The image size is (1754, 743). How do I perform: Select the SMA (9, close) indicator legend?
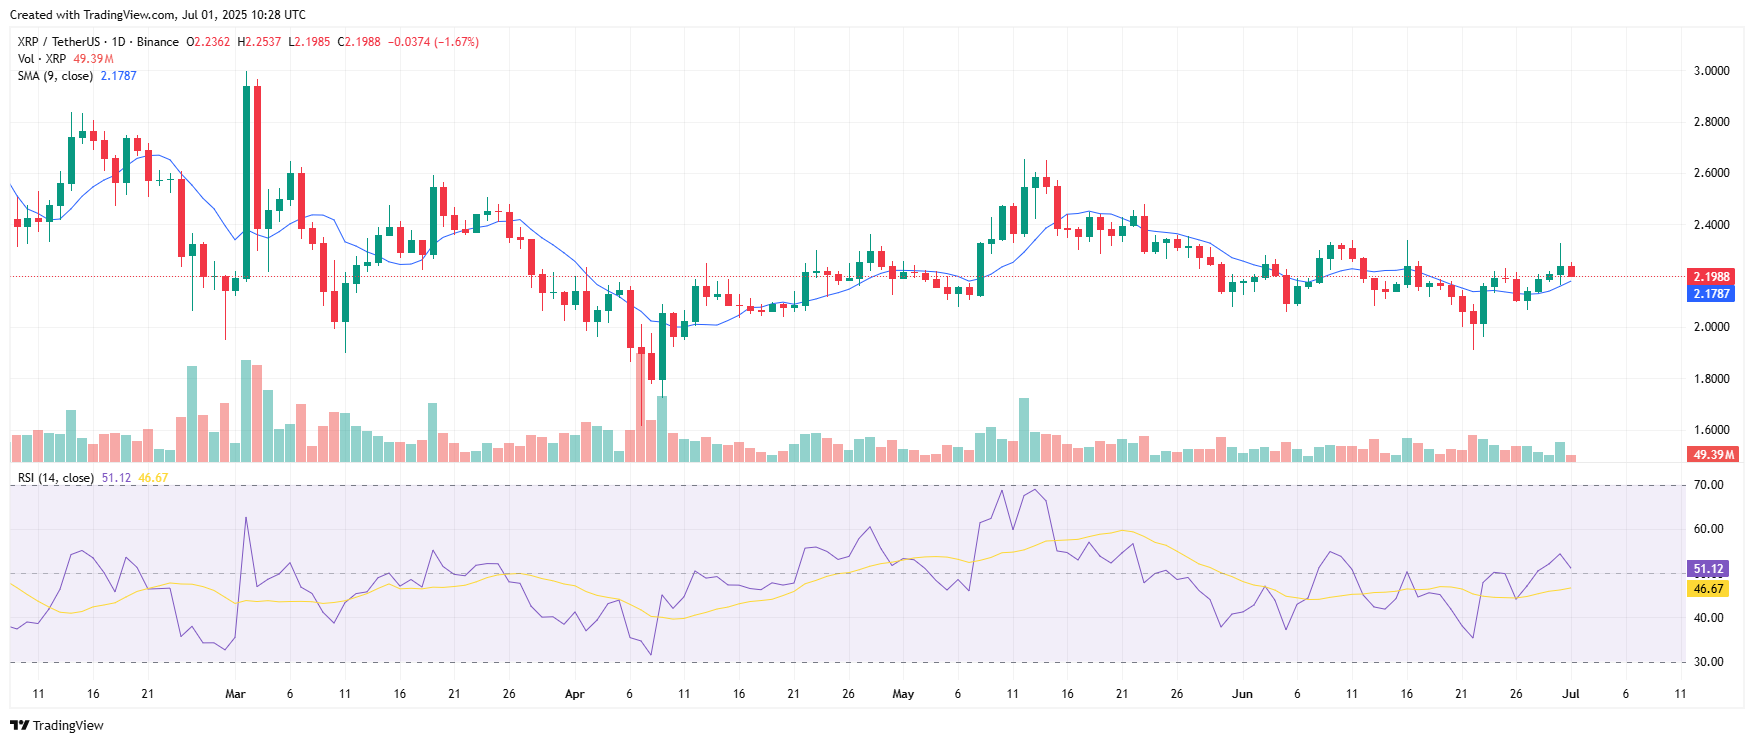[x=55, y=76]
